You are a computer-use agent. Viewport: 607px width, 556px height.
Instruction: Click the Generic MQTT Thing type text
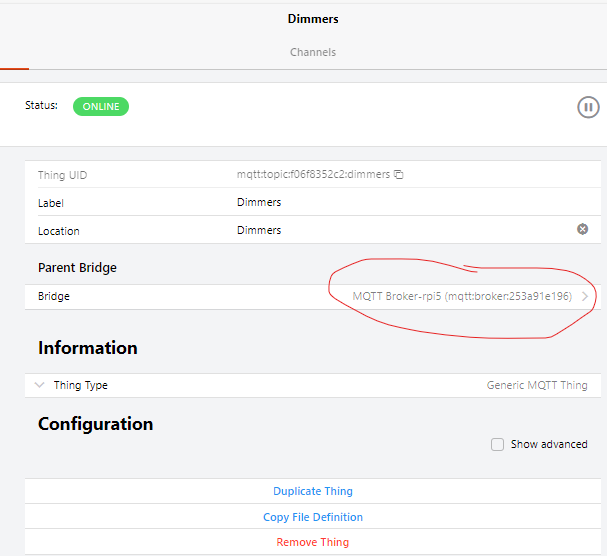(537, 385)
